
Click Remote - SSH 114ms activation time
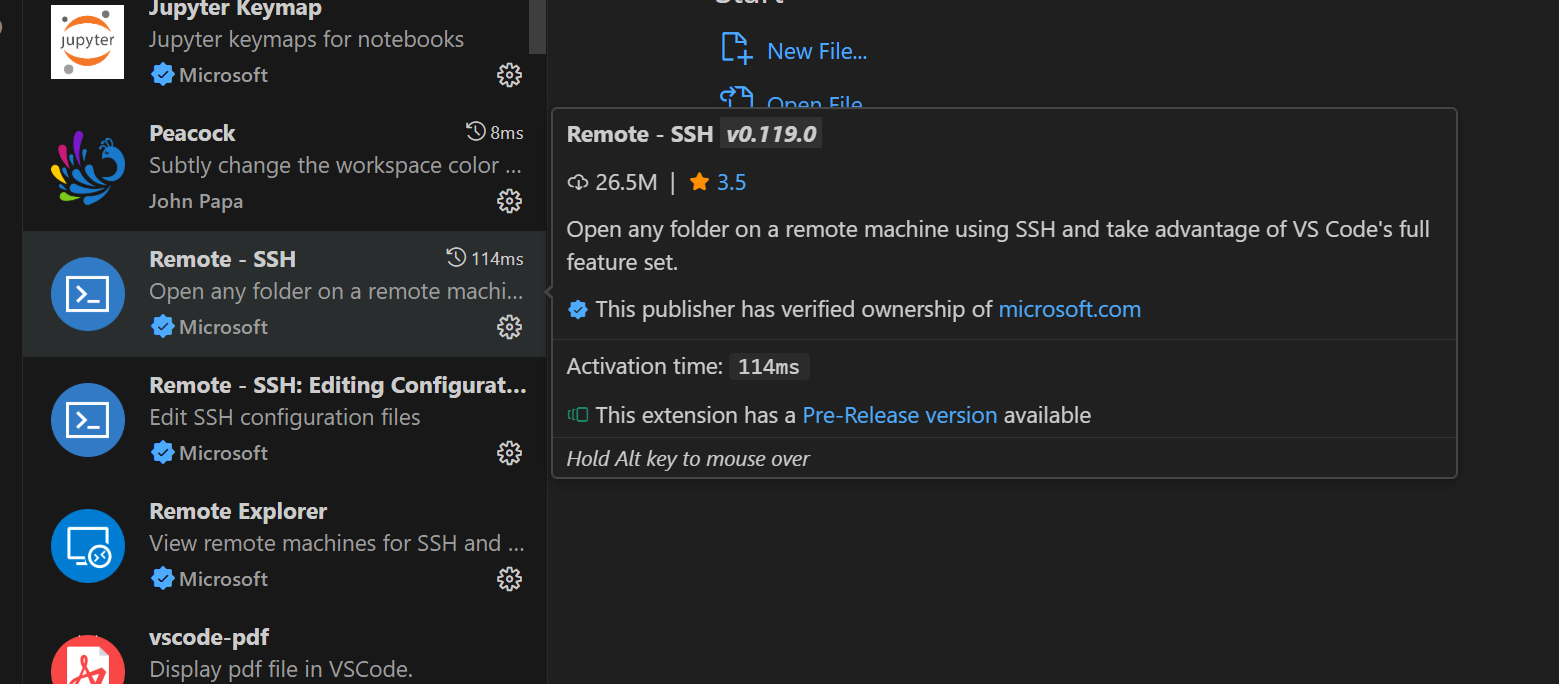485,259
